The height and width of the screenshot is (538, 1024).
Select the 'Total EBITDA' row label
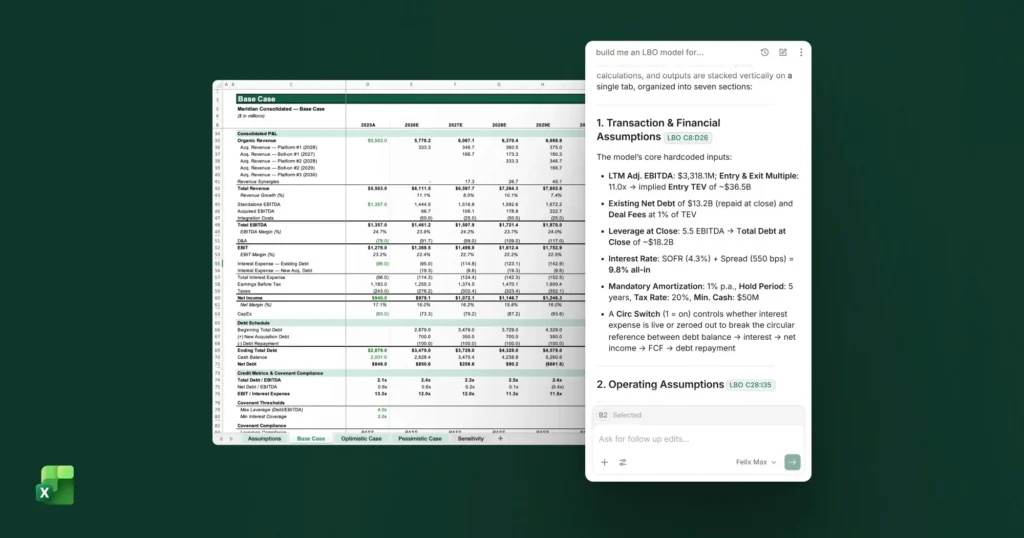tap(252, 225)
